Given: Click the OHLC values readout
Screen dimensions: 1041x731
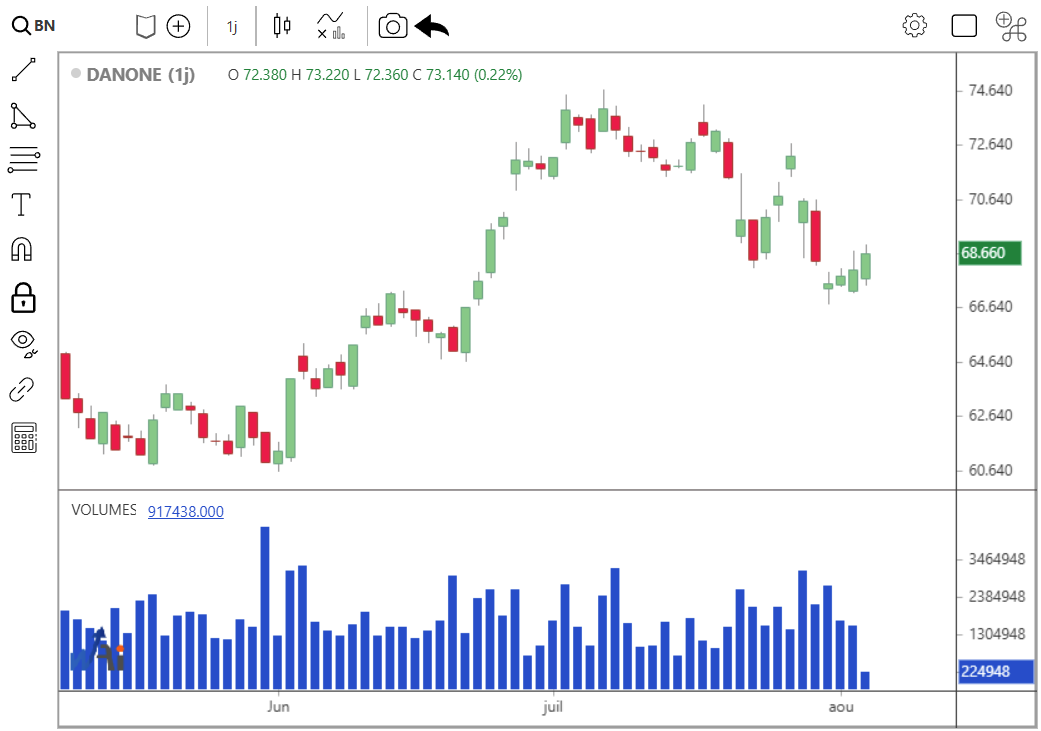Looking at the screenshot, I should pos(375,74).
